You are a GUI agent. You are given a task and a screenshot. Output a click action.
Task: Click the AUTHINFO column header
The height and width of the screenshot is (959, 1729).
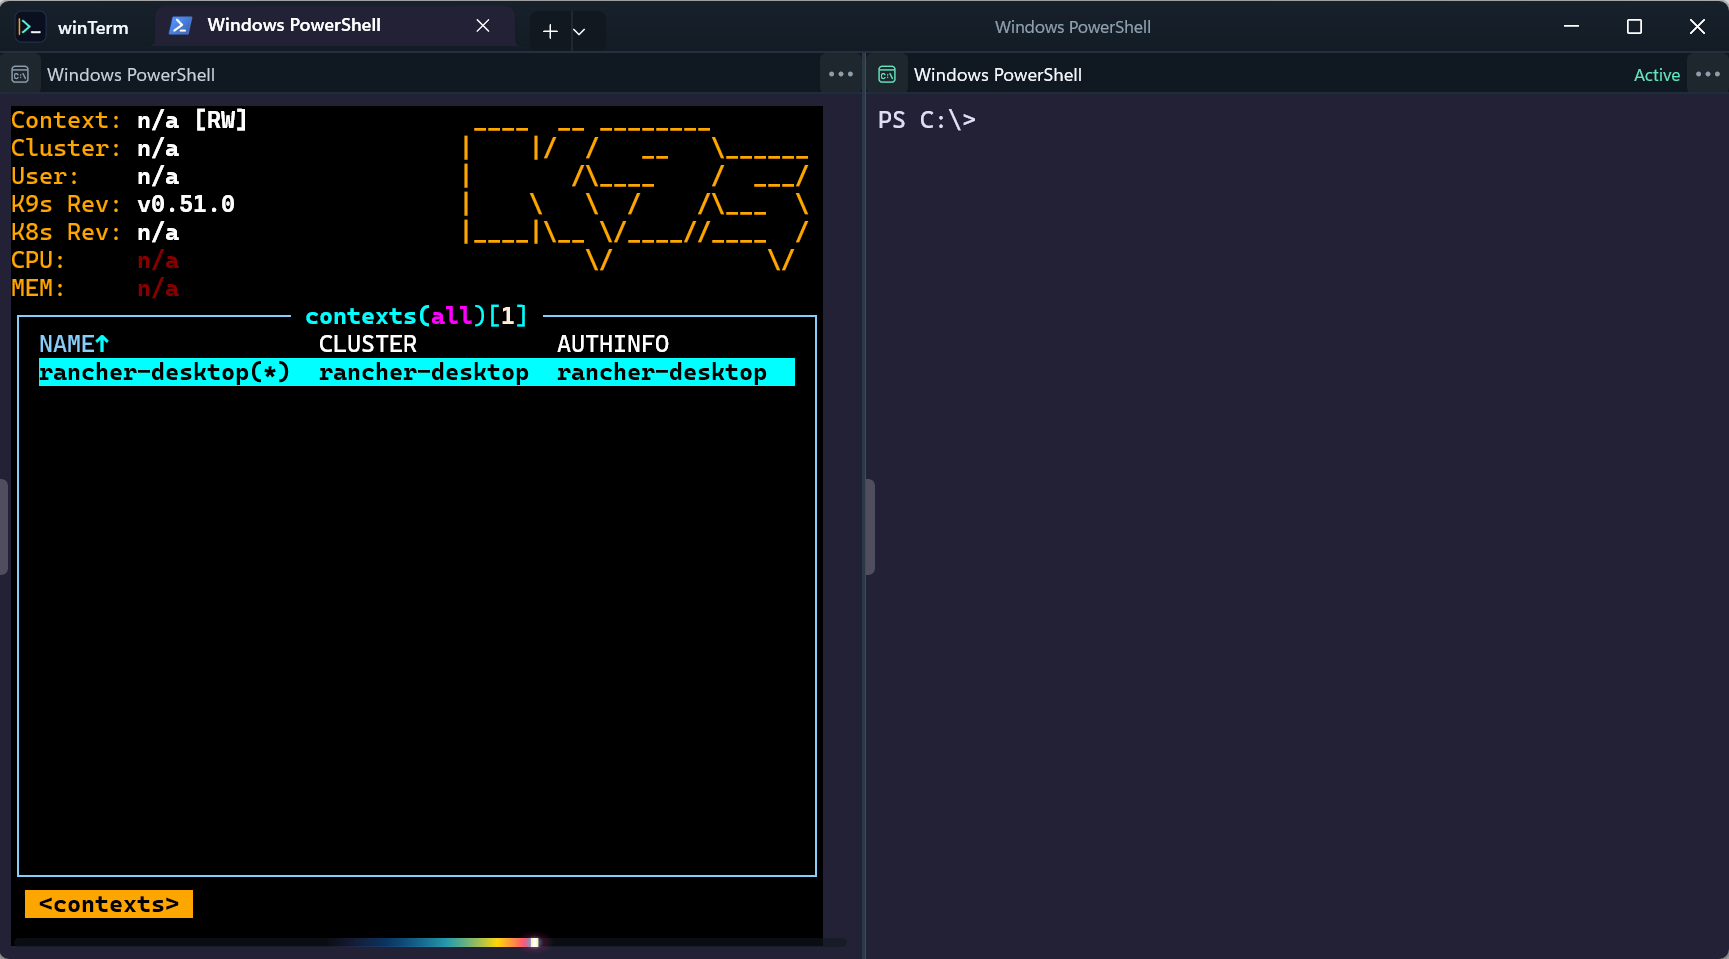613,344
